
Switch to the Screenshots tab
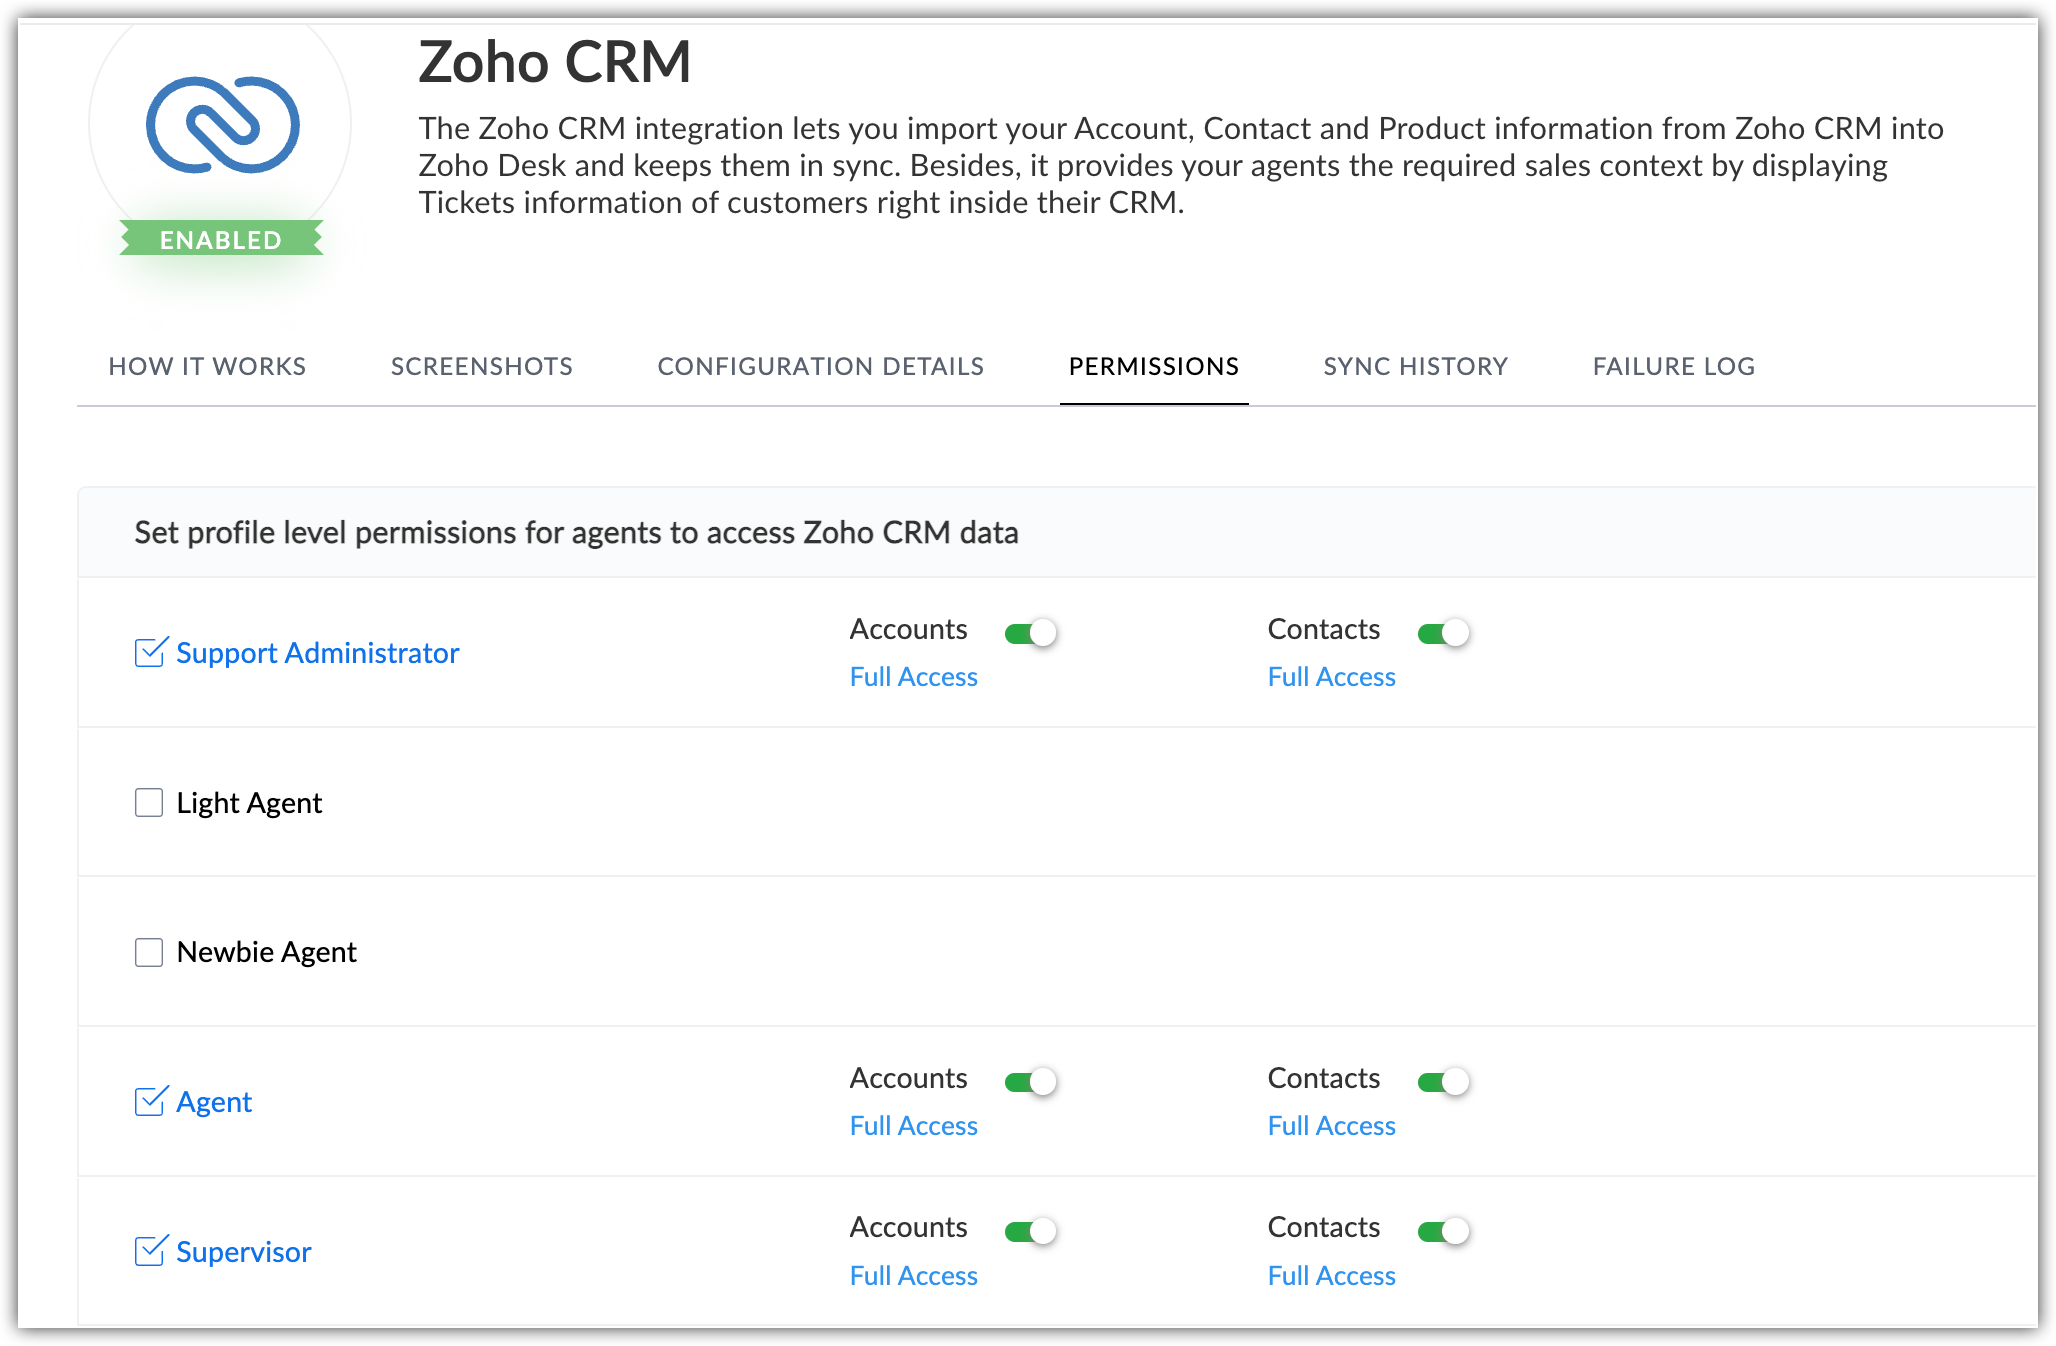click(x=482, y=366)
